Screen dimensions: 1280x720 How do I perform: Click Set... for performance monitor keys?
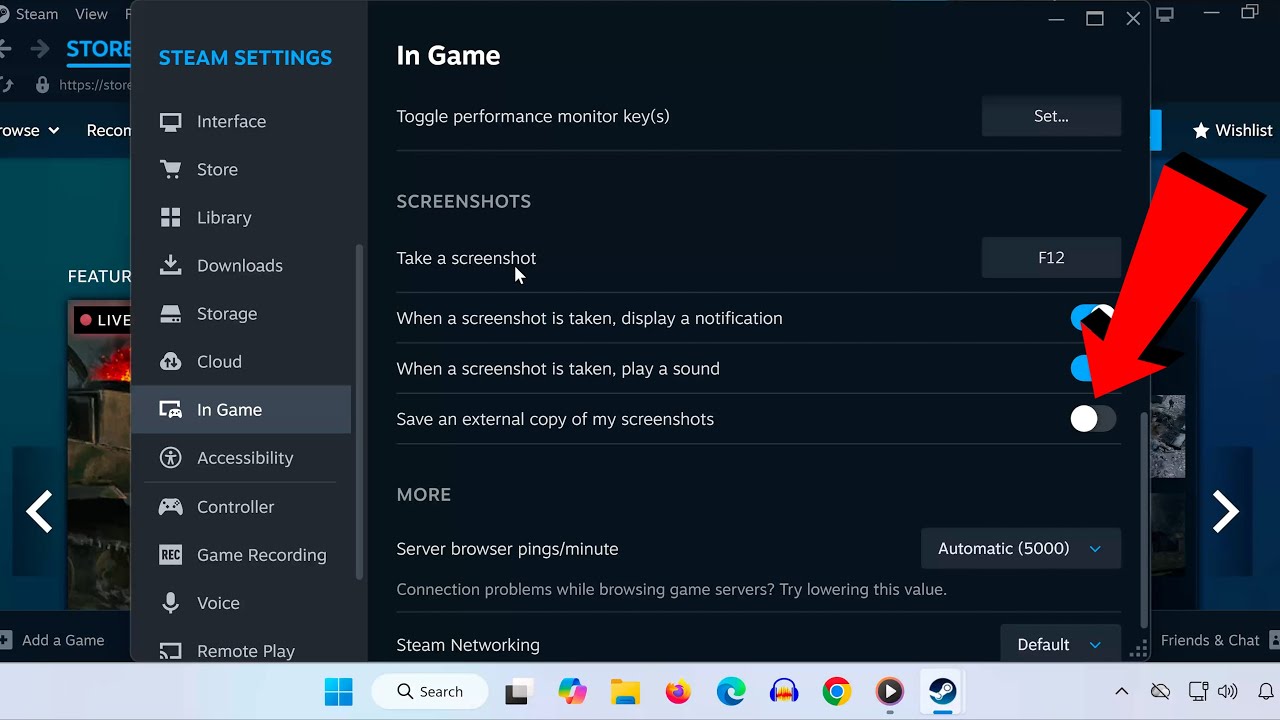1051,116
